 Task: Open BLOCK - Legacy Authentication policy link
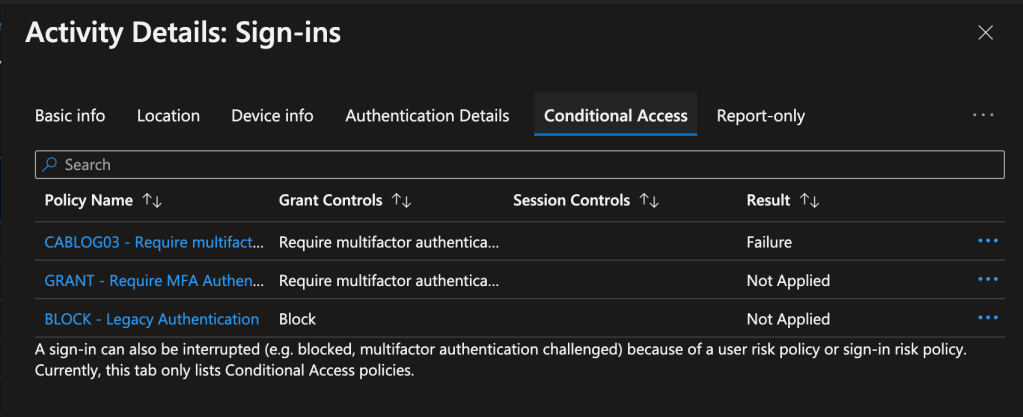point(151,319)
